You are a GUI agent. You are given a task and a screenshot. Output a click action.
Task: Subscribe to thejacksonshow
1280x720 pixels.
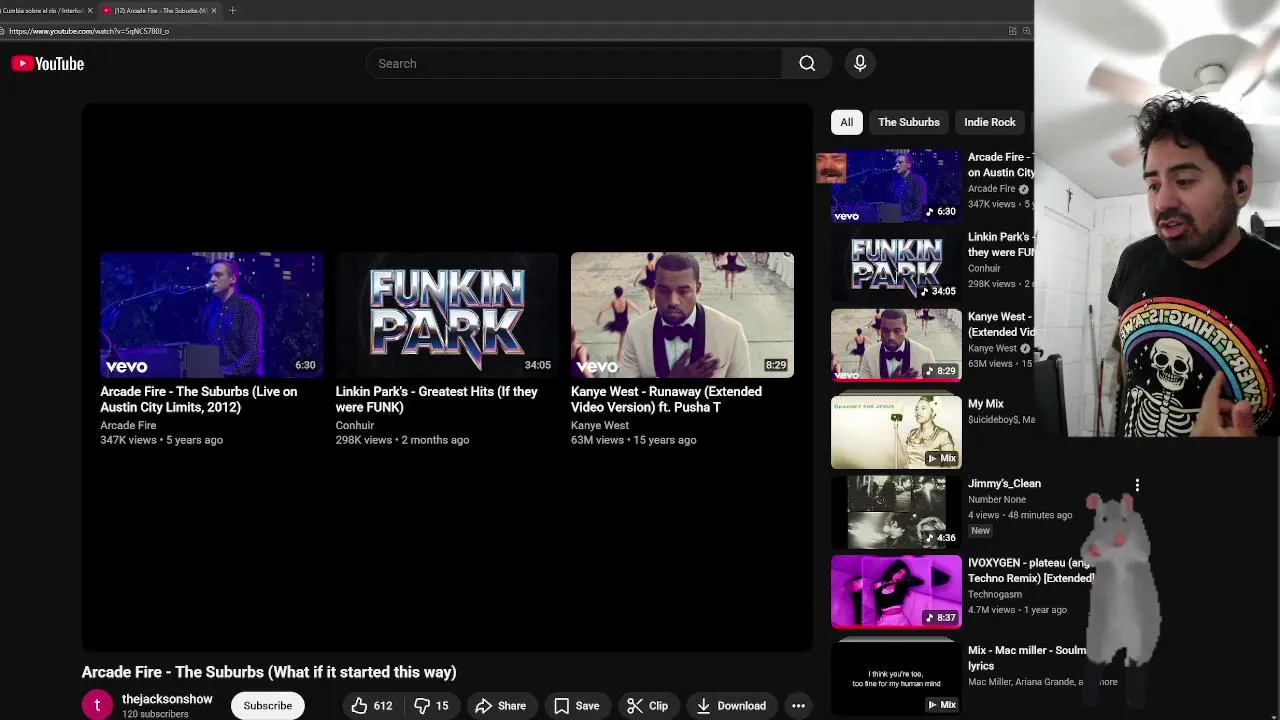[x=268, y=706]
